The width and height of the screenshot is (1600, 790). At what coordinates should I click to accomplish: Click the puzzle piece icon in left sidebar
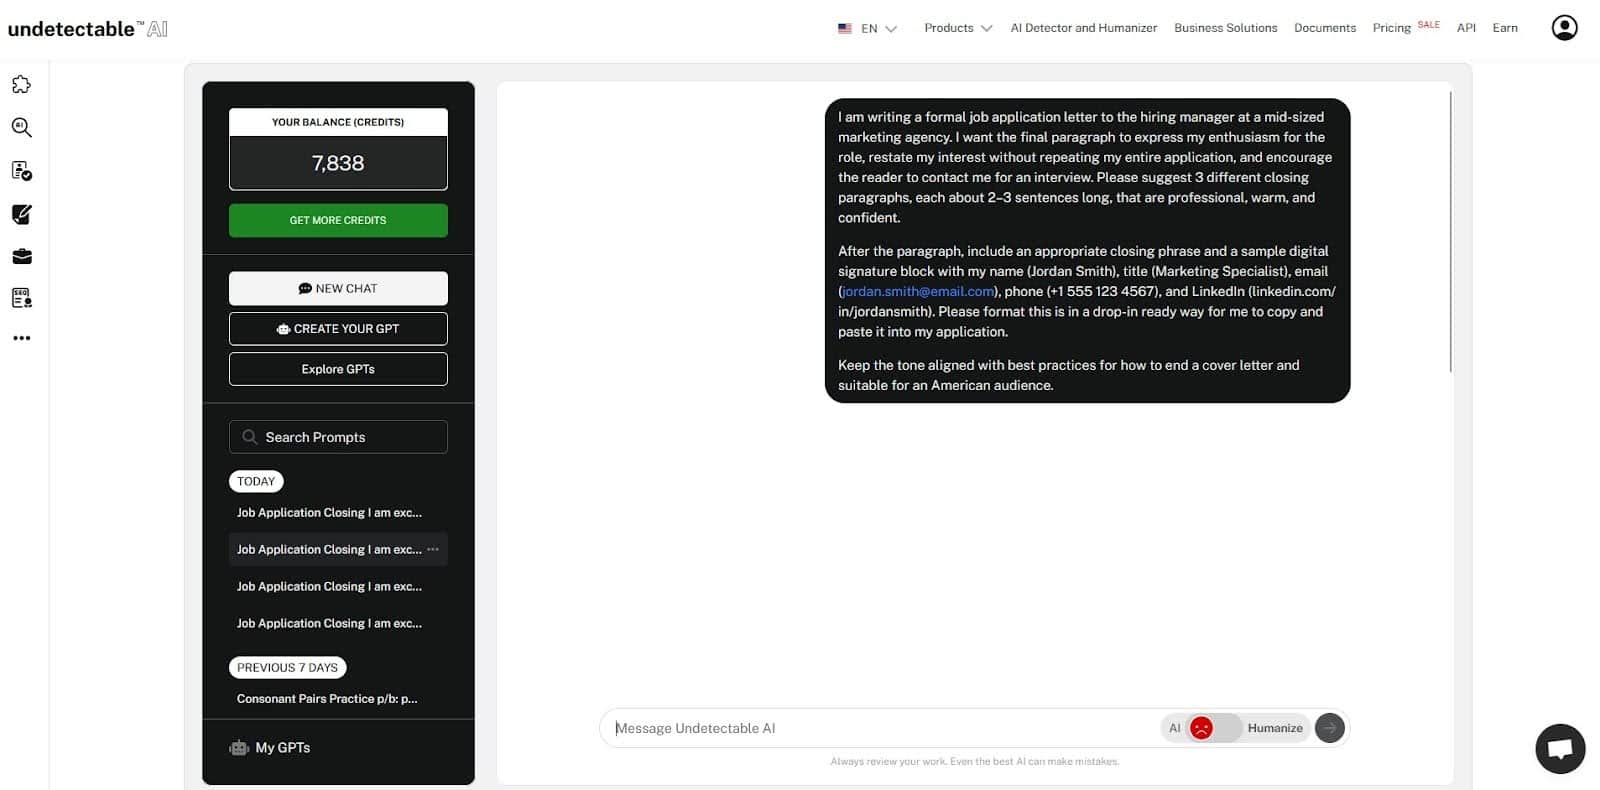21,85
